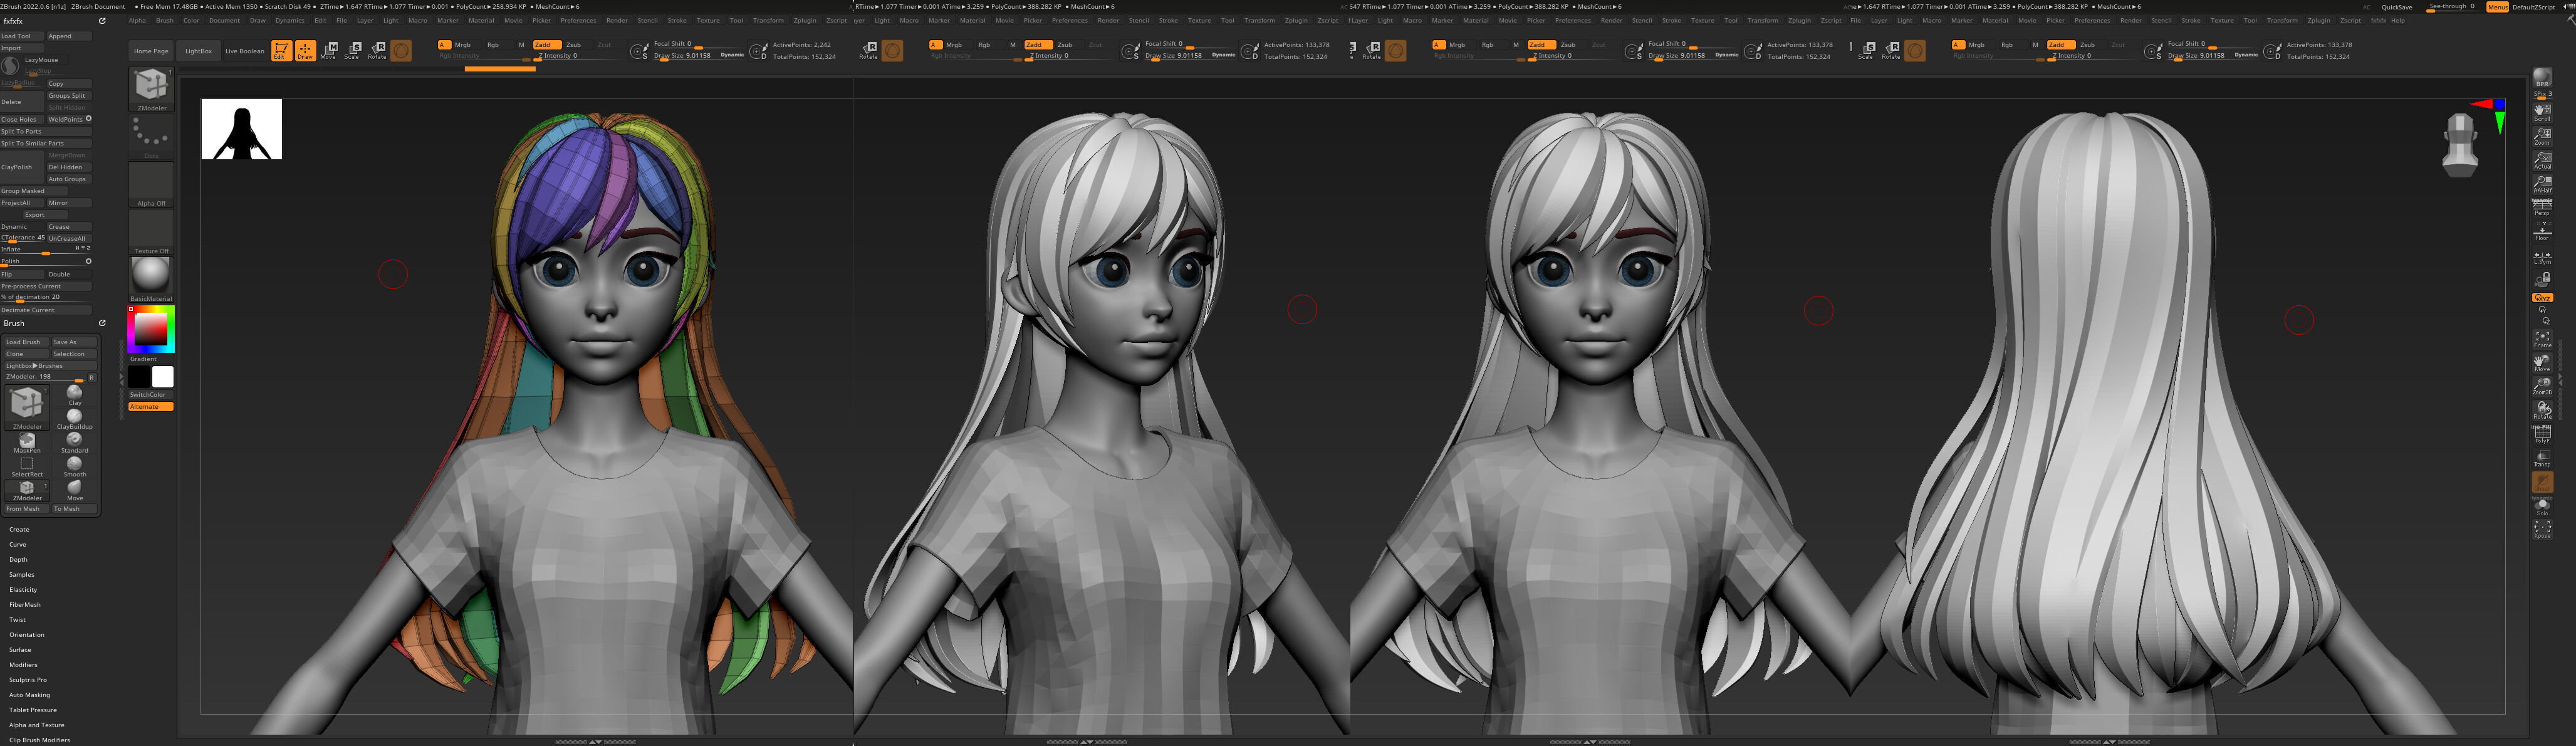
Task: Toggle the Floor grid
Action: click(2542, 232)
